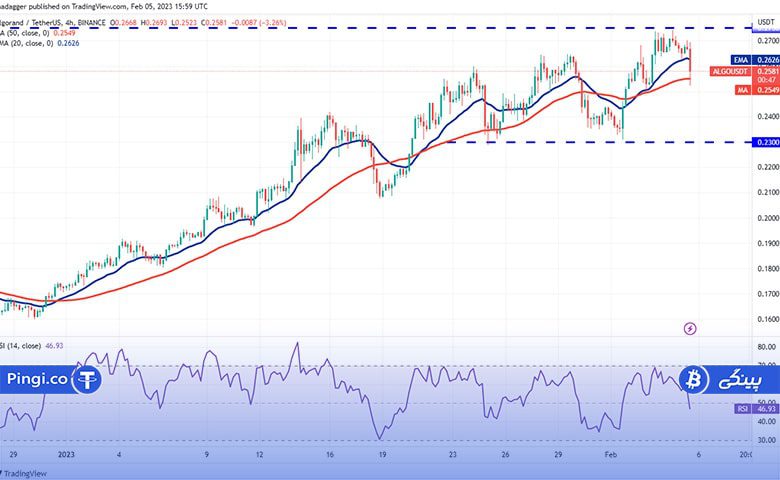Image resolution: width=780 pixels, height=480 pixels.
Task: Click the open value O0.2668
Action: pos(123,23)
